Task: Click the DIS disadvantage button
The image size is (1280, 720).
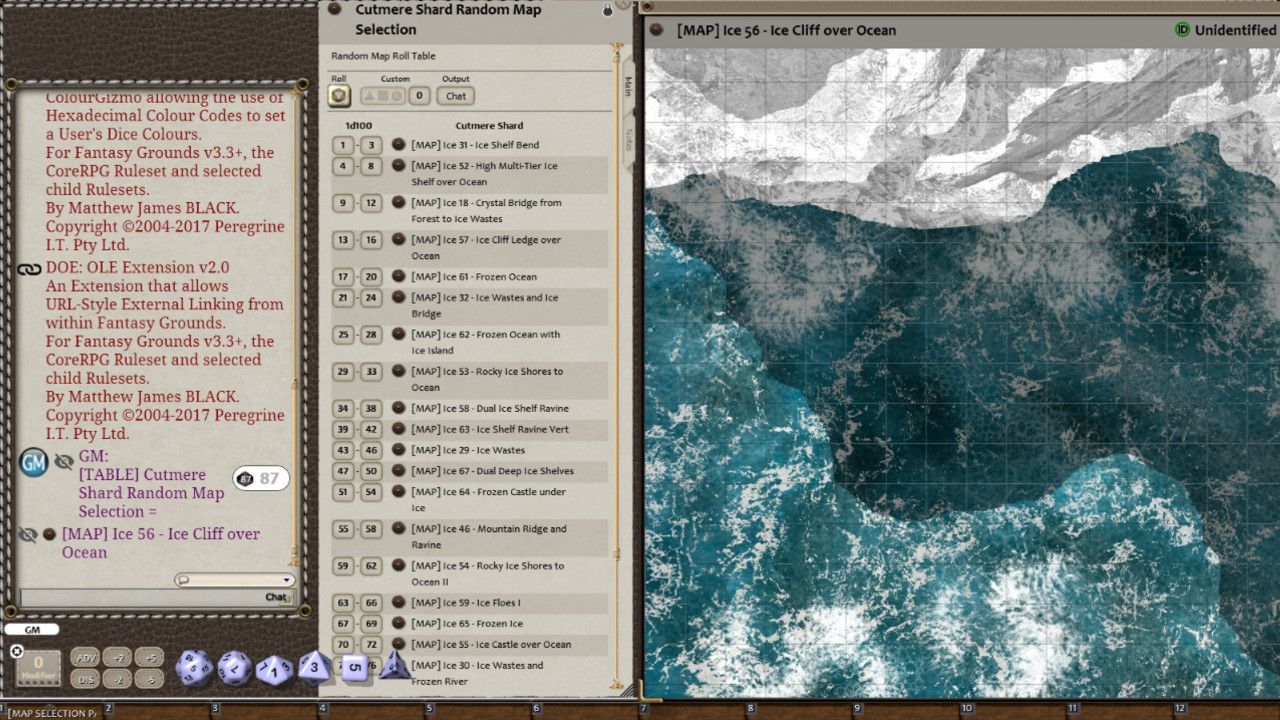Action: click(x=86, y=678)
